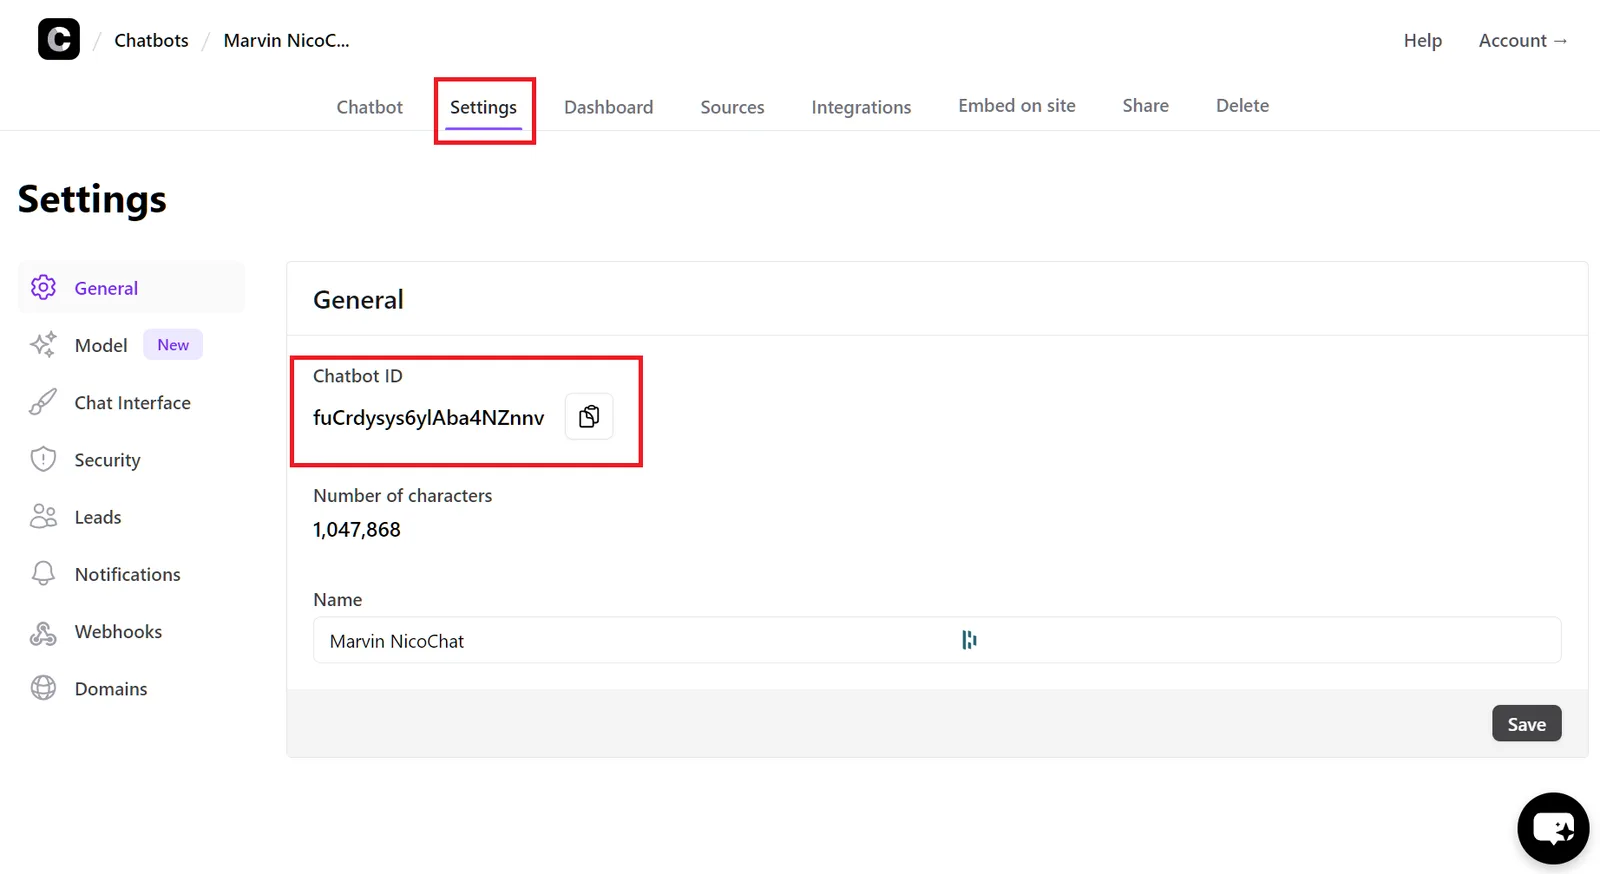Click the teal icon inside Name field
This screenshot has width=1600, height=874.
pyautogui.click(x=969, y=640)
